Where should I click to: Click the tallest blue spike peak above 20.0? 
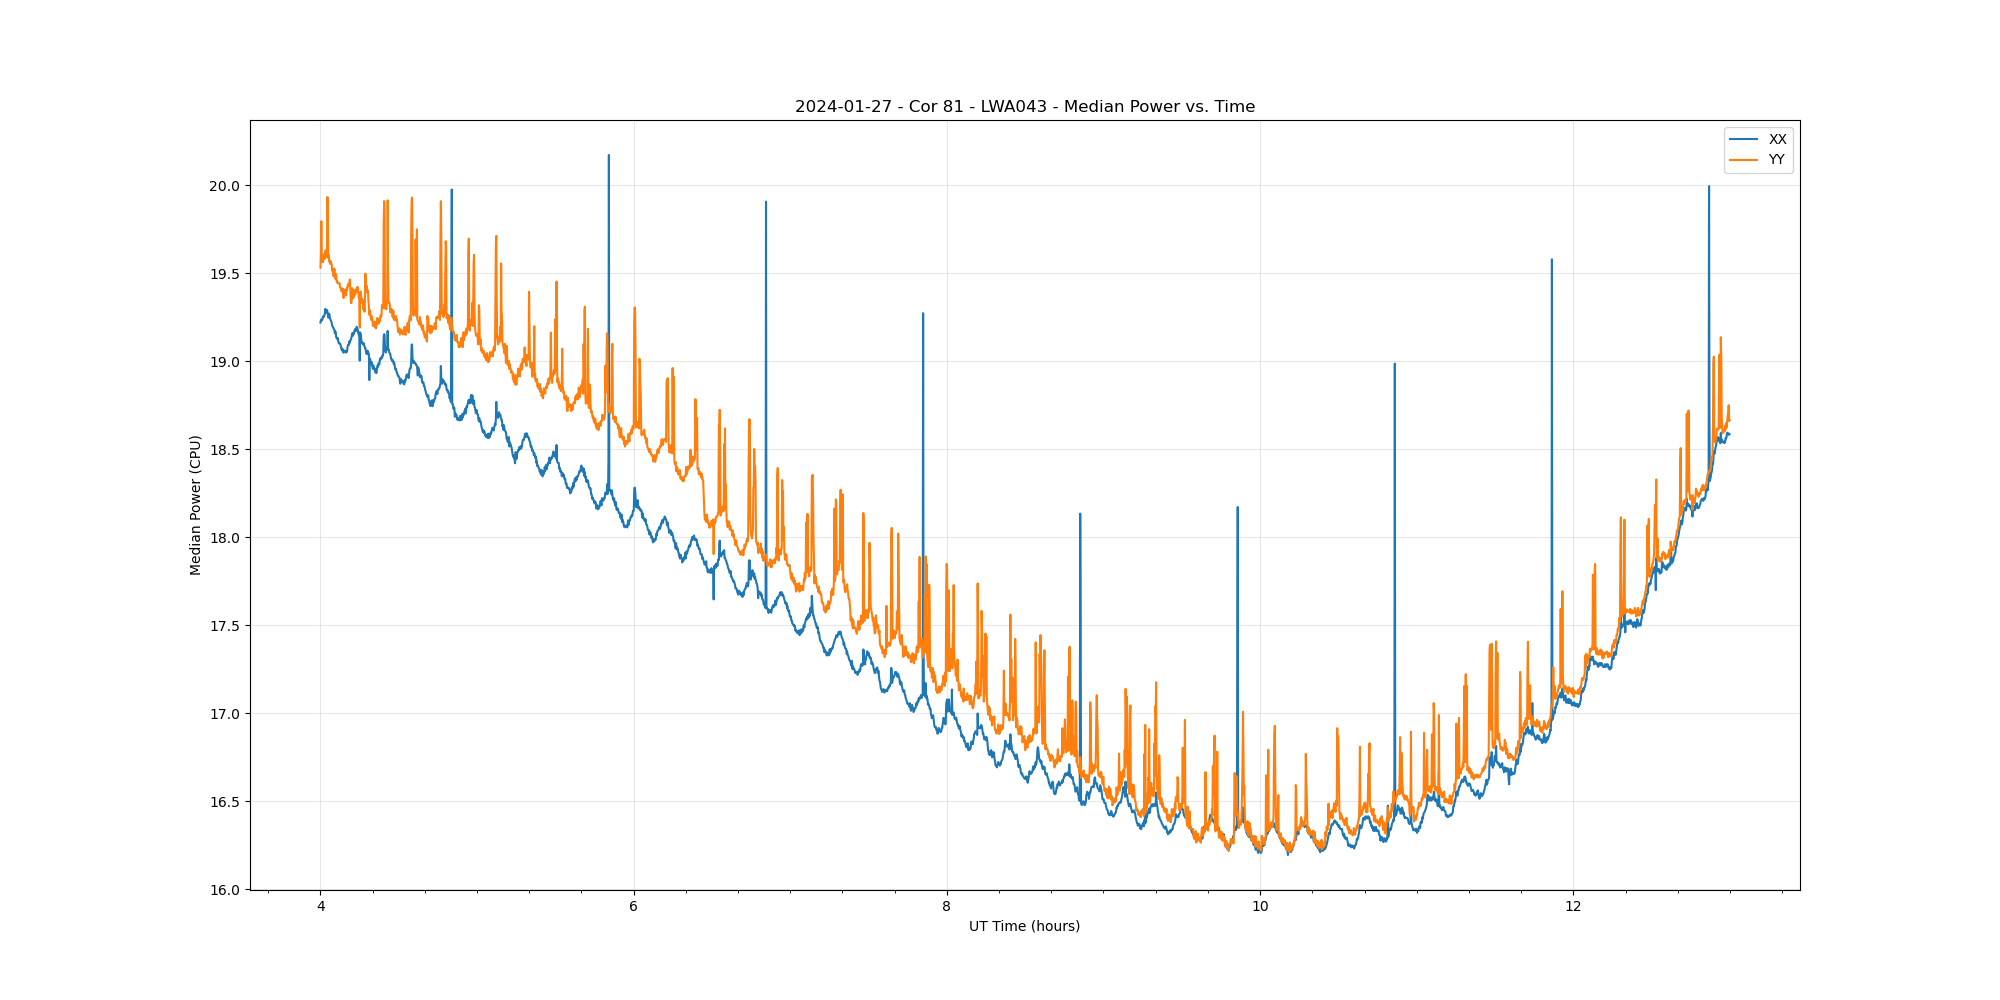[608, 156]
